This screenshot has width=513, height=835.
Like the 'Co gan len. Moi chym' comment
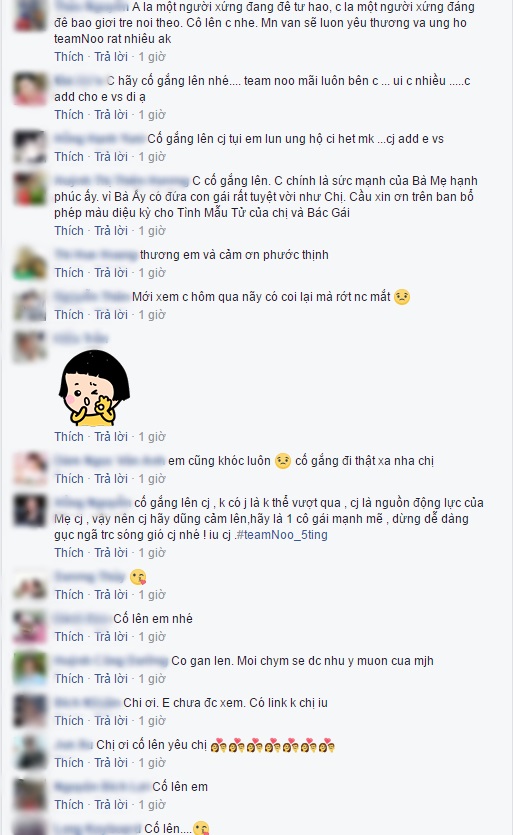69,678
